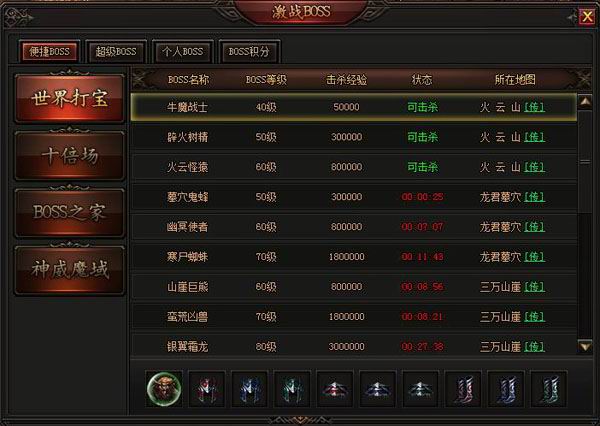Click the red armor drop icon

pos(207,388)
